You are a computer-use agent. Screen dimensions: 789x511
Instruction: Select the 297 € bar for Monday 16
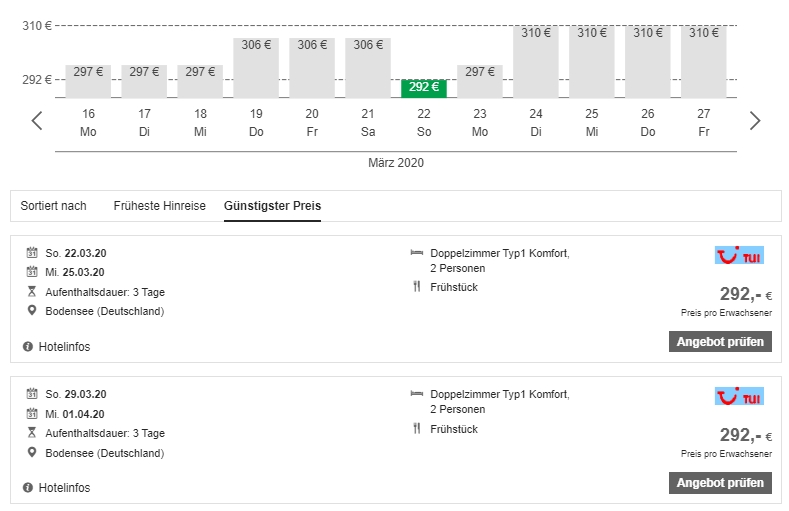click(x=88, y=81)
